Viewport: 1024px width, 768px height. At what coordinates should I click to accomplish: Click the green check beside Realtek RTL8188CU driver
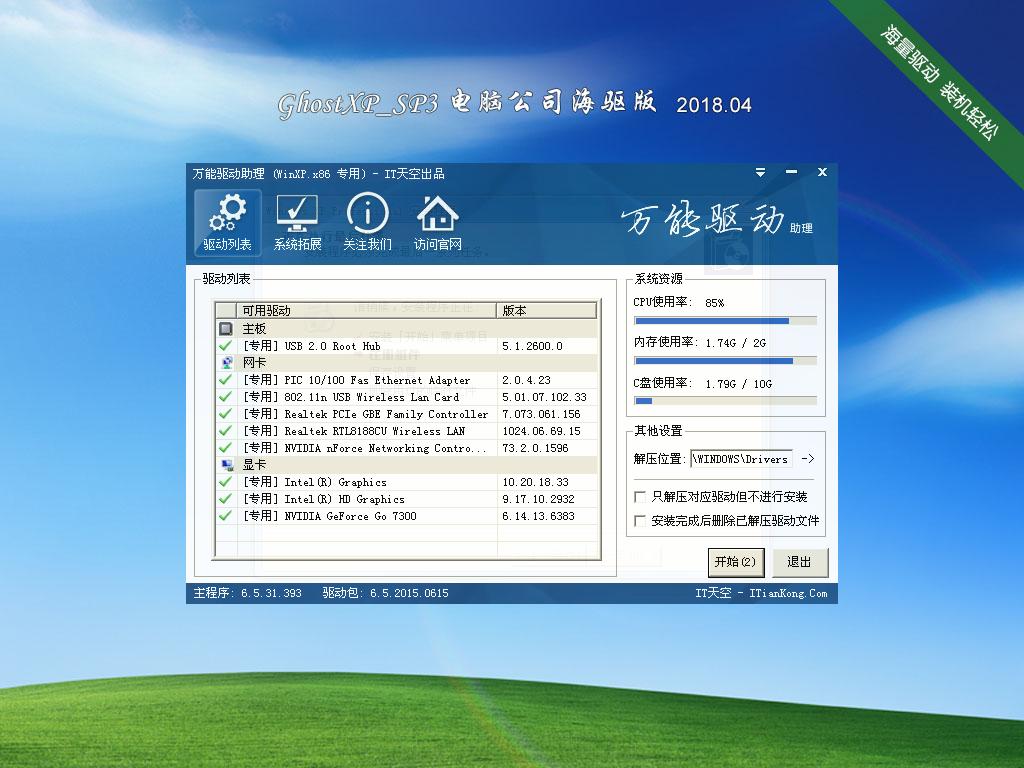click(x=227, y=431)
